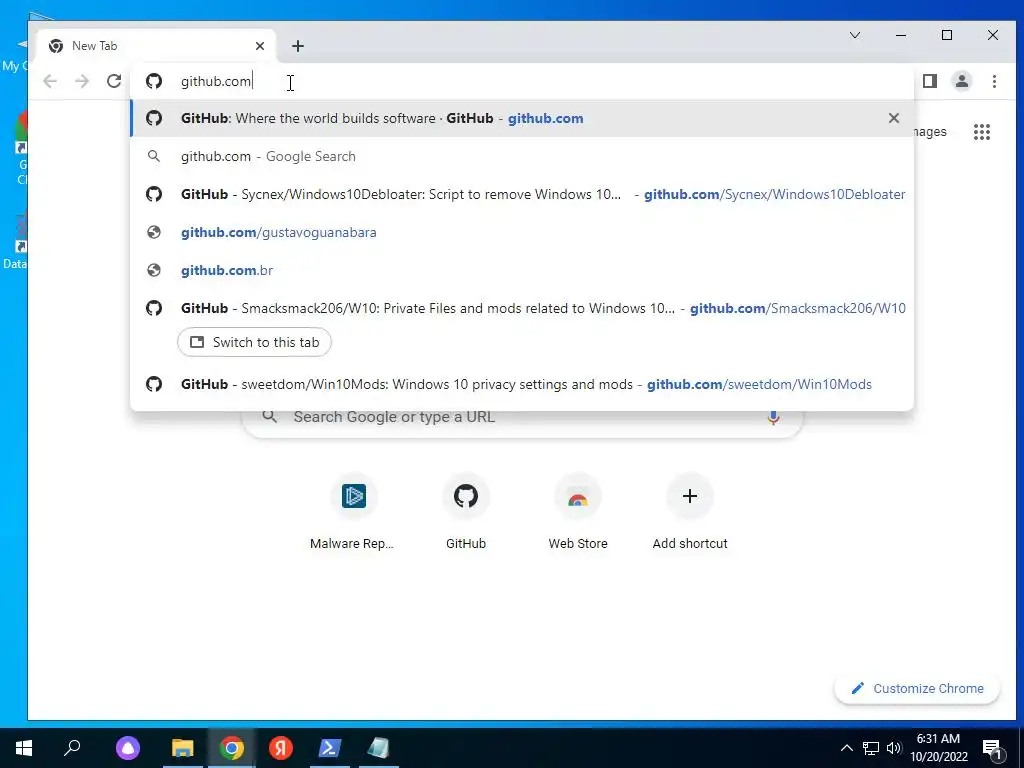This screenshot has width=1024, height=768.
Task: Click the Switch to this tab button
Action: pos(254,342)
